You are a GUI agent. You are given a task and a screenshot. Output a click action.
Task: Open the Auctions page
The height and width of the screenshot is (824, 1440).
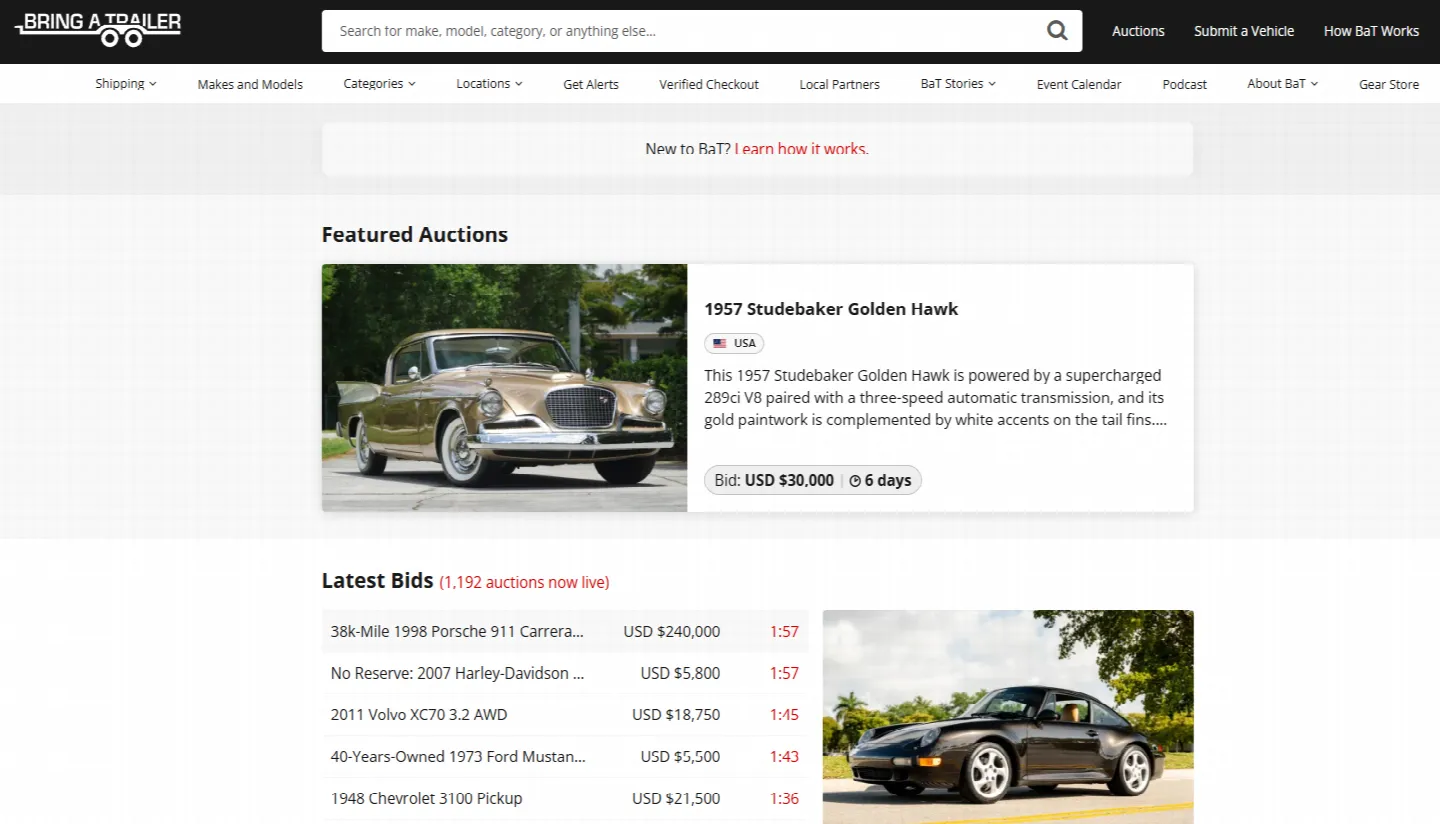pos(1138,31)
